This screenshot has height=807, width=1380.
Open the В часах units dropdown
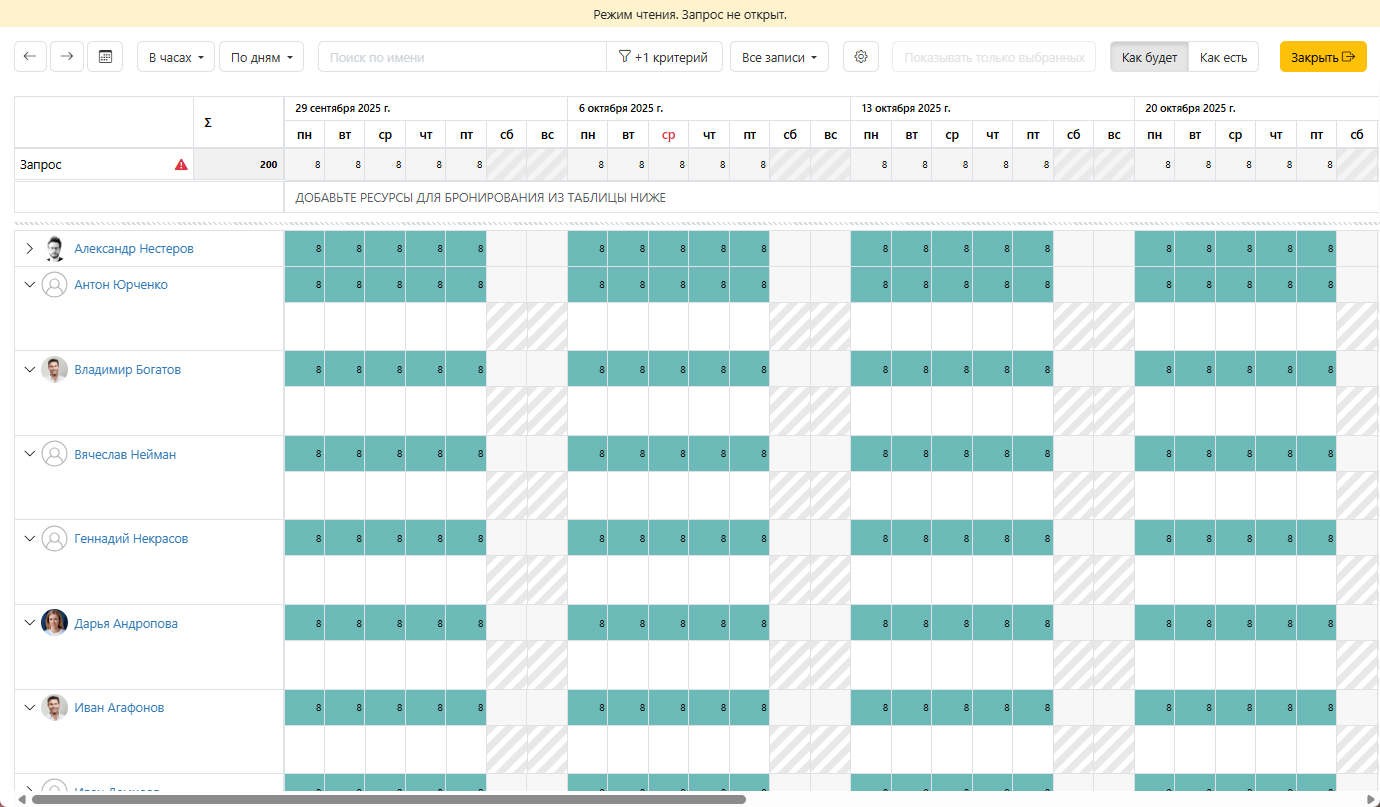[175, 57]
